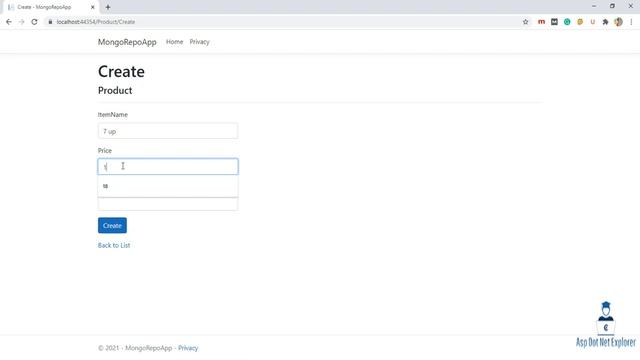
Task: Open the green circular extension icon
Action: coord(567,22)
